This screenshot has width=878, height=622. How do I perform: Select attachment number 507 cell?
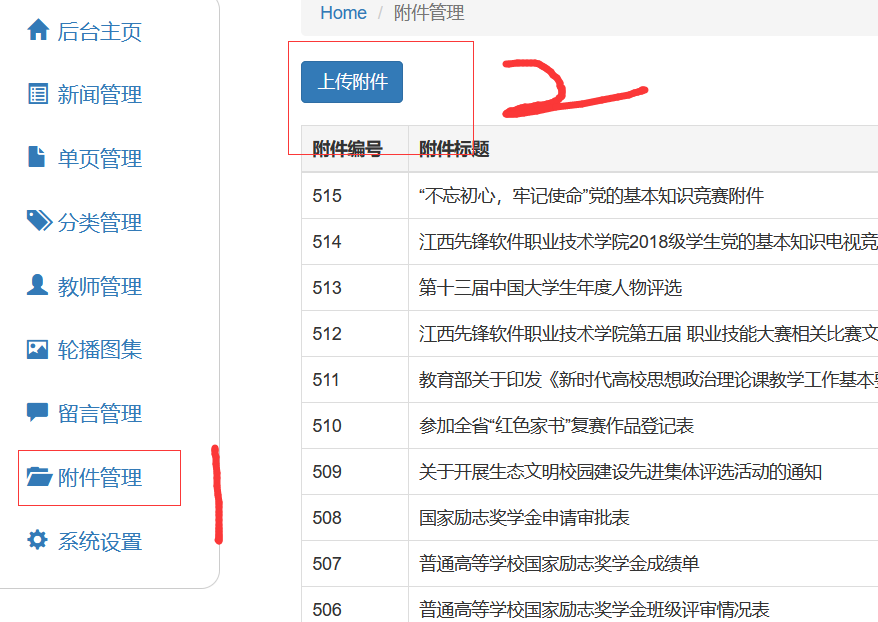[x=355, y=563]
